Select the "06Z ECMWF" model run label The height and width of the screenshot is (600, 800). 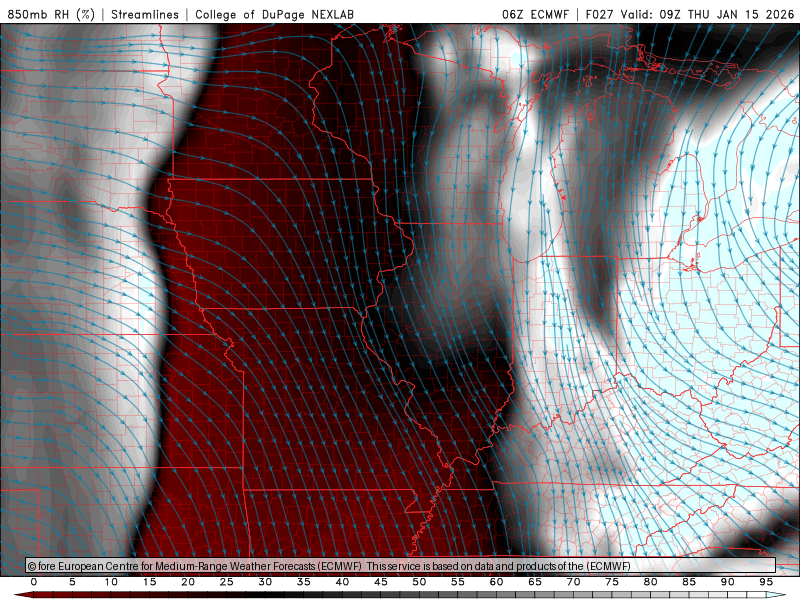tap(535, 14)
